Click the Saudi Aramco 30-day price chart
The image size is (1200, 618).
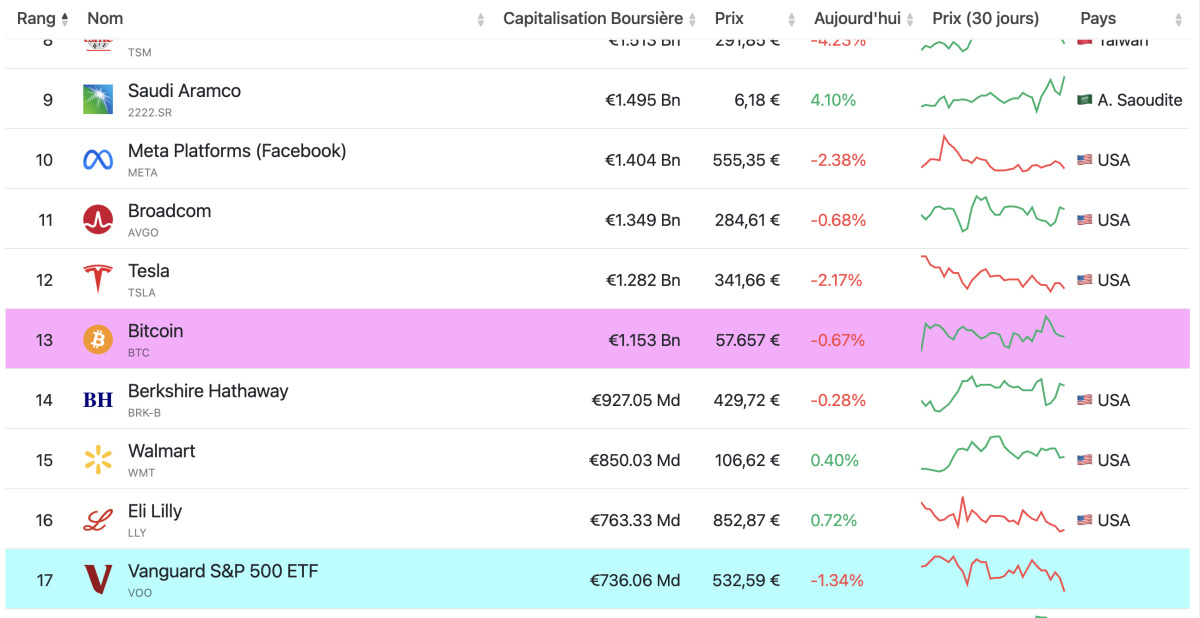click(x=993, y=93)
